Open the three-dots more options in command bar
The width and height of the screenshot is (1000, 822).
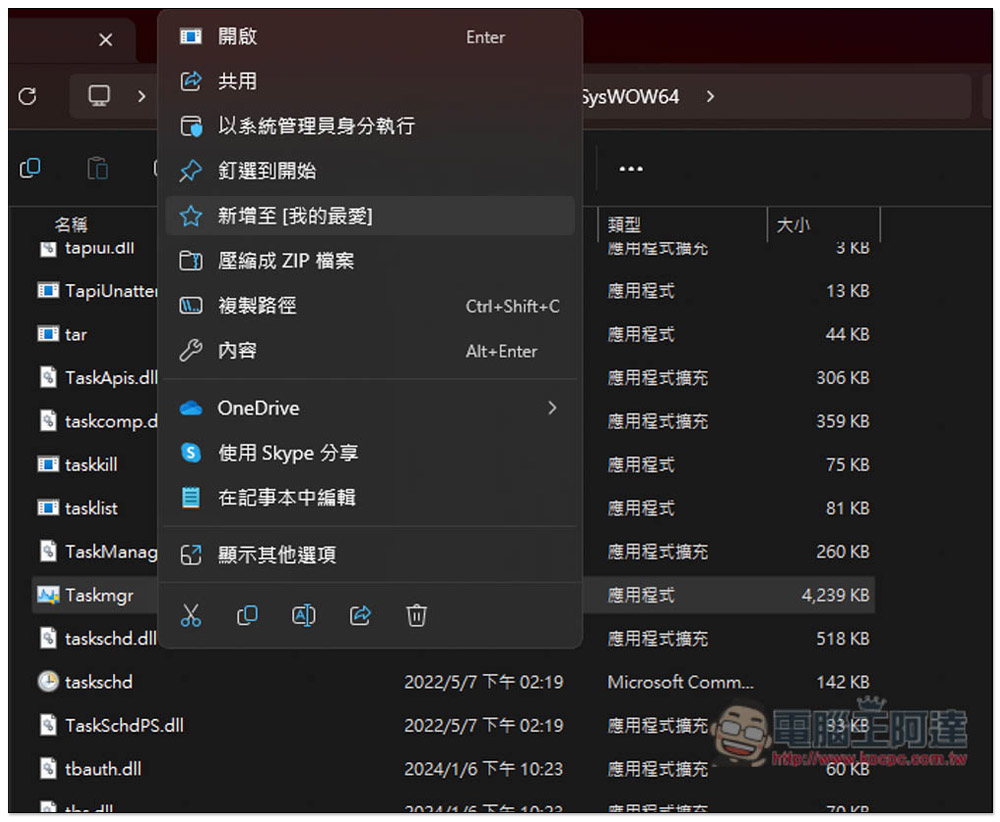point(631,168)
